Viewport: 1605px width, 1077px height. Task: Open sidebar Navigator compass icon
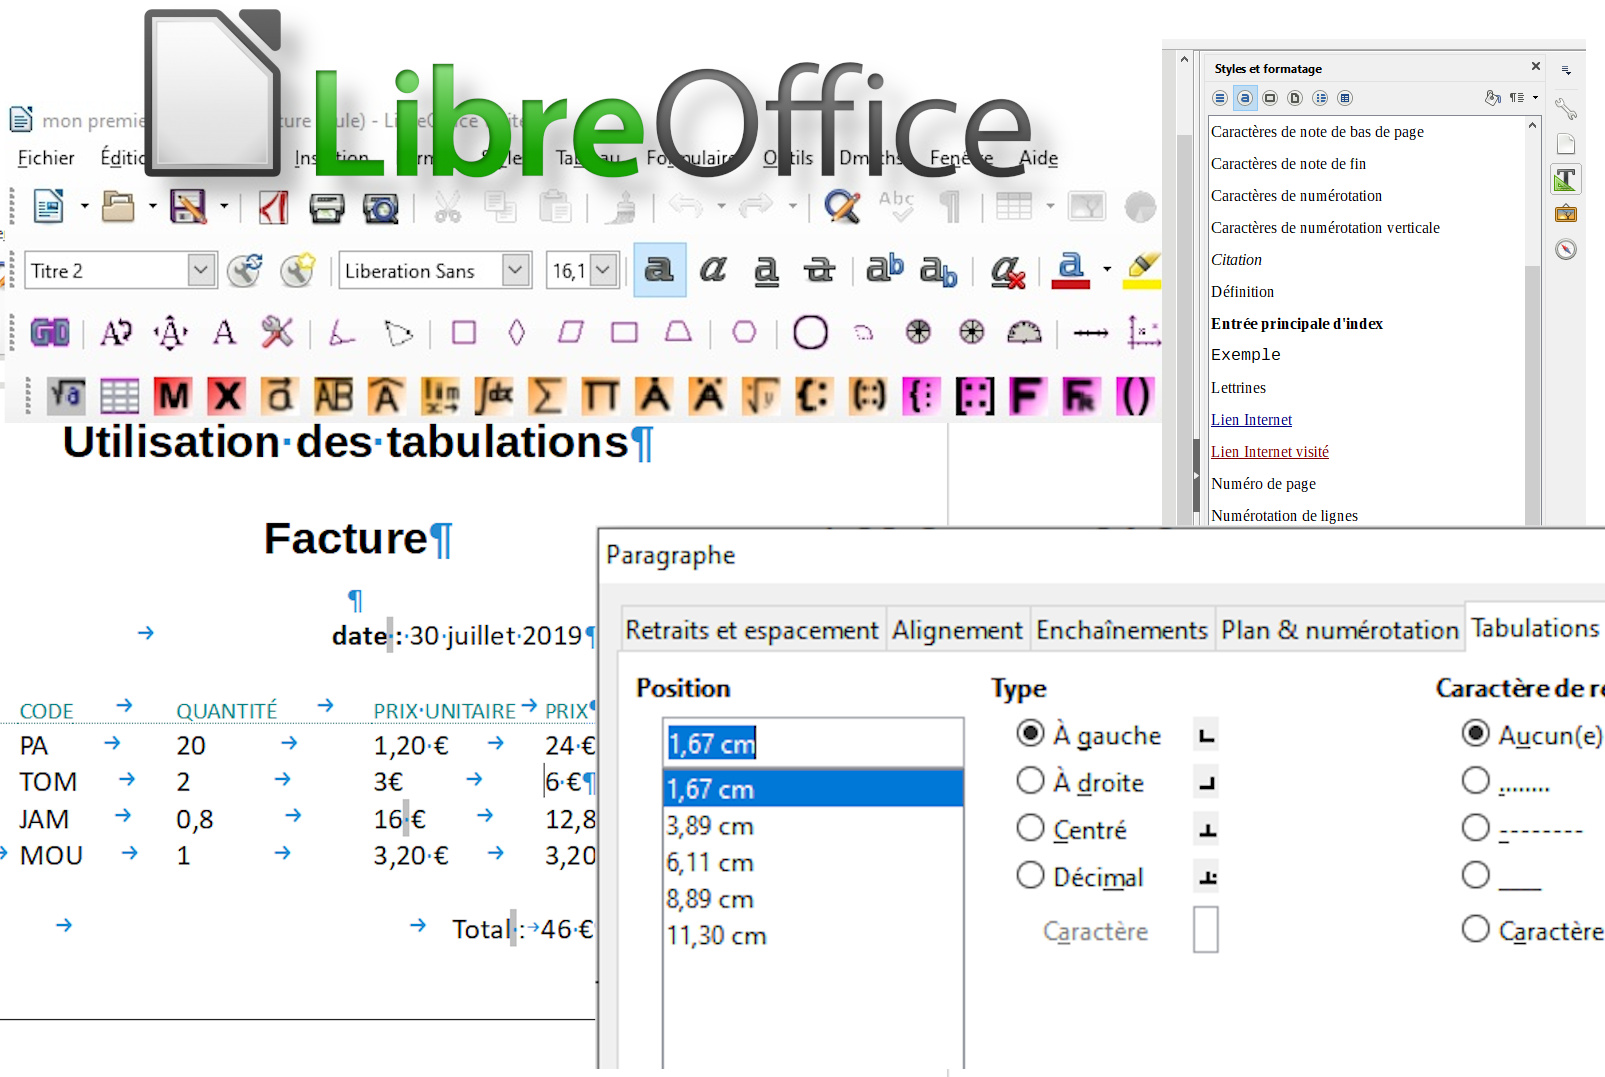(x=1566, y=249)
